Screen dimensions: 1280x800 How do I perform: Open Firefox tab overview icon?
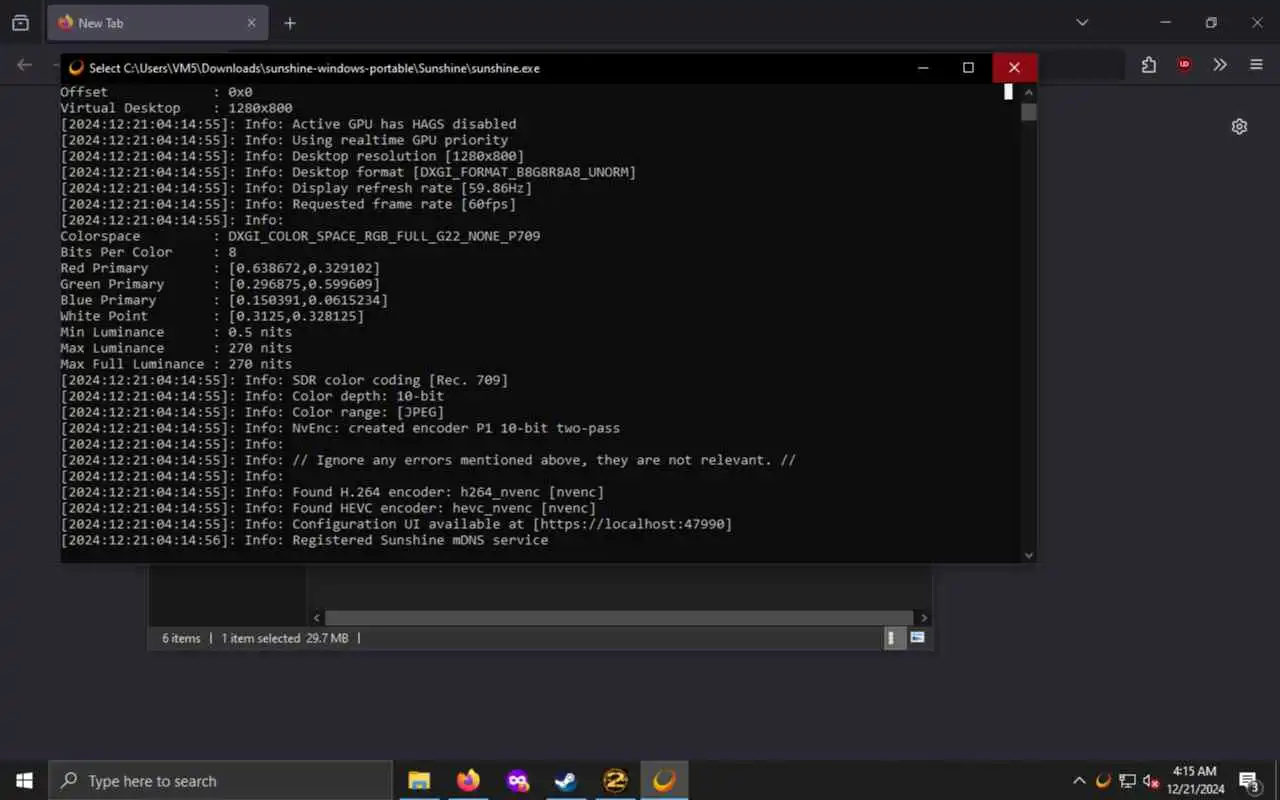20,22
